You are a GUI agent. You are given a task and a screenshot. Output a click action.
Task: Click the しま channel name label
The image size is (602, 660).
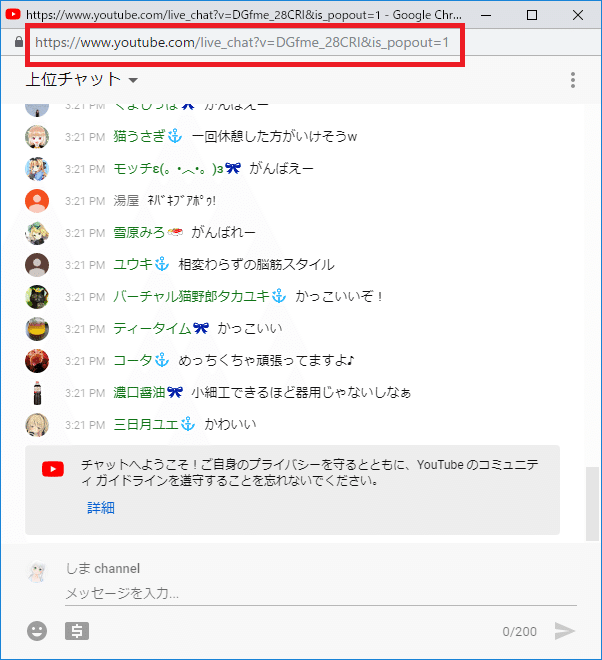[103, 568]
